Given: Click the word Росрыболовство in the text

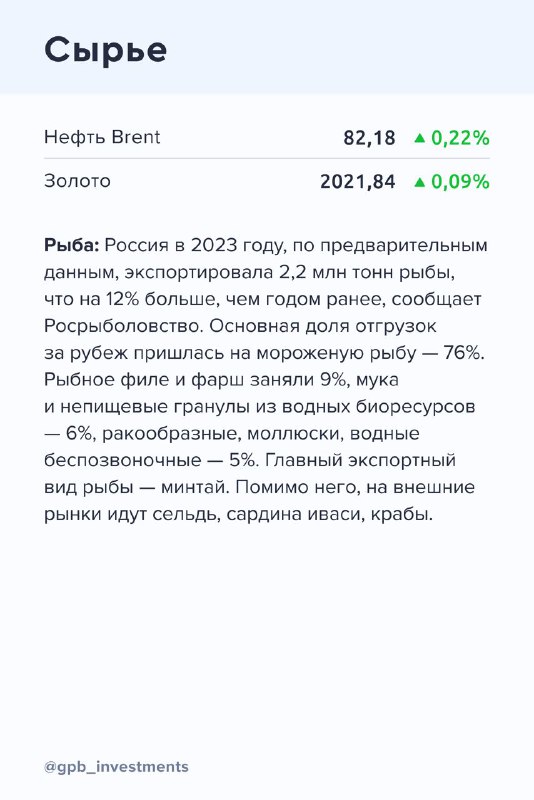Looking at the screenshot, I should (124, 326).
